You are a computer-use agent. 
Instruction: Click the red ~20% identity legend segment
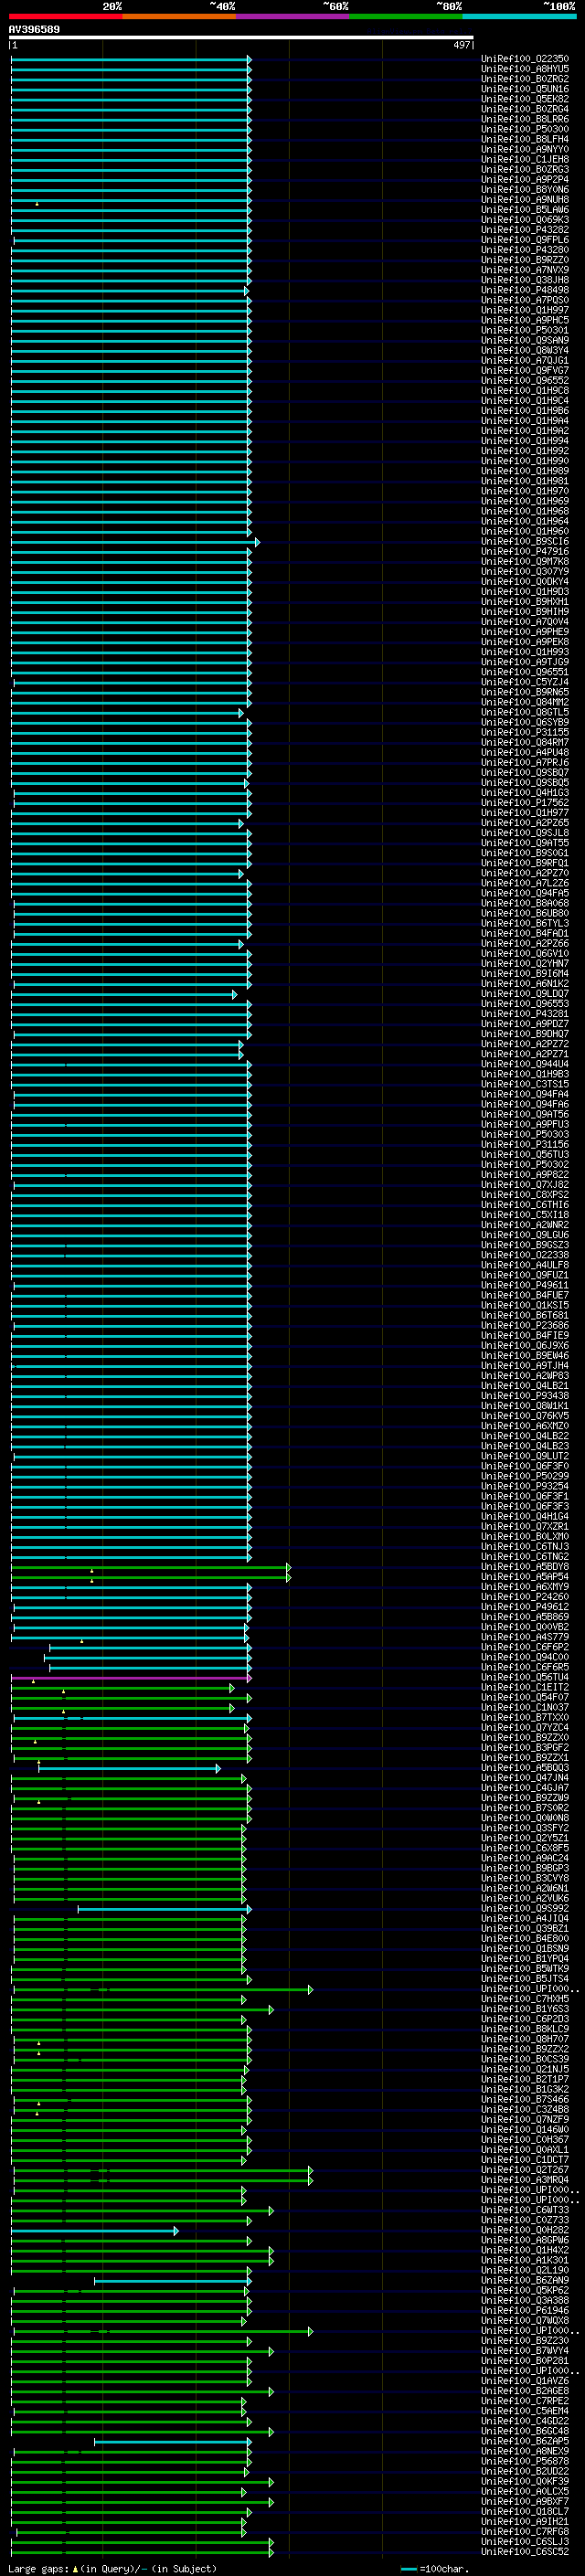(65, 16)
